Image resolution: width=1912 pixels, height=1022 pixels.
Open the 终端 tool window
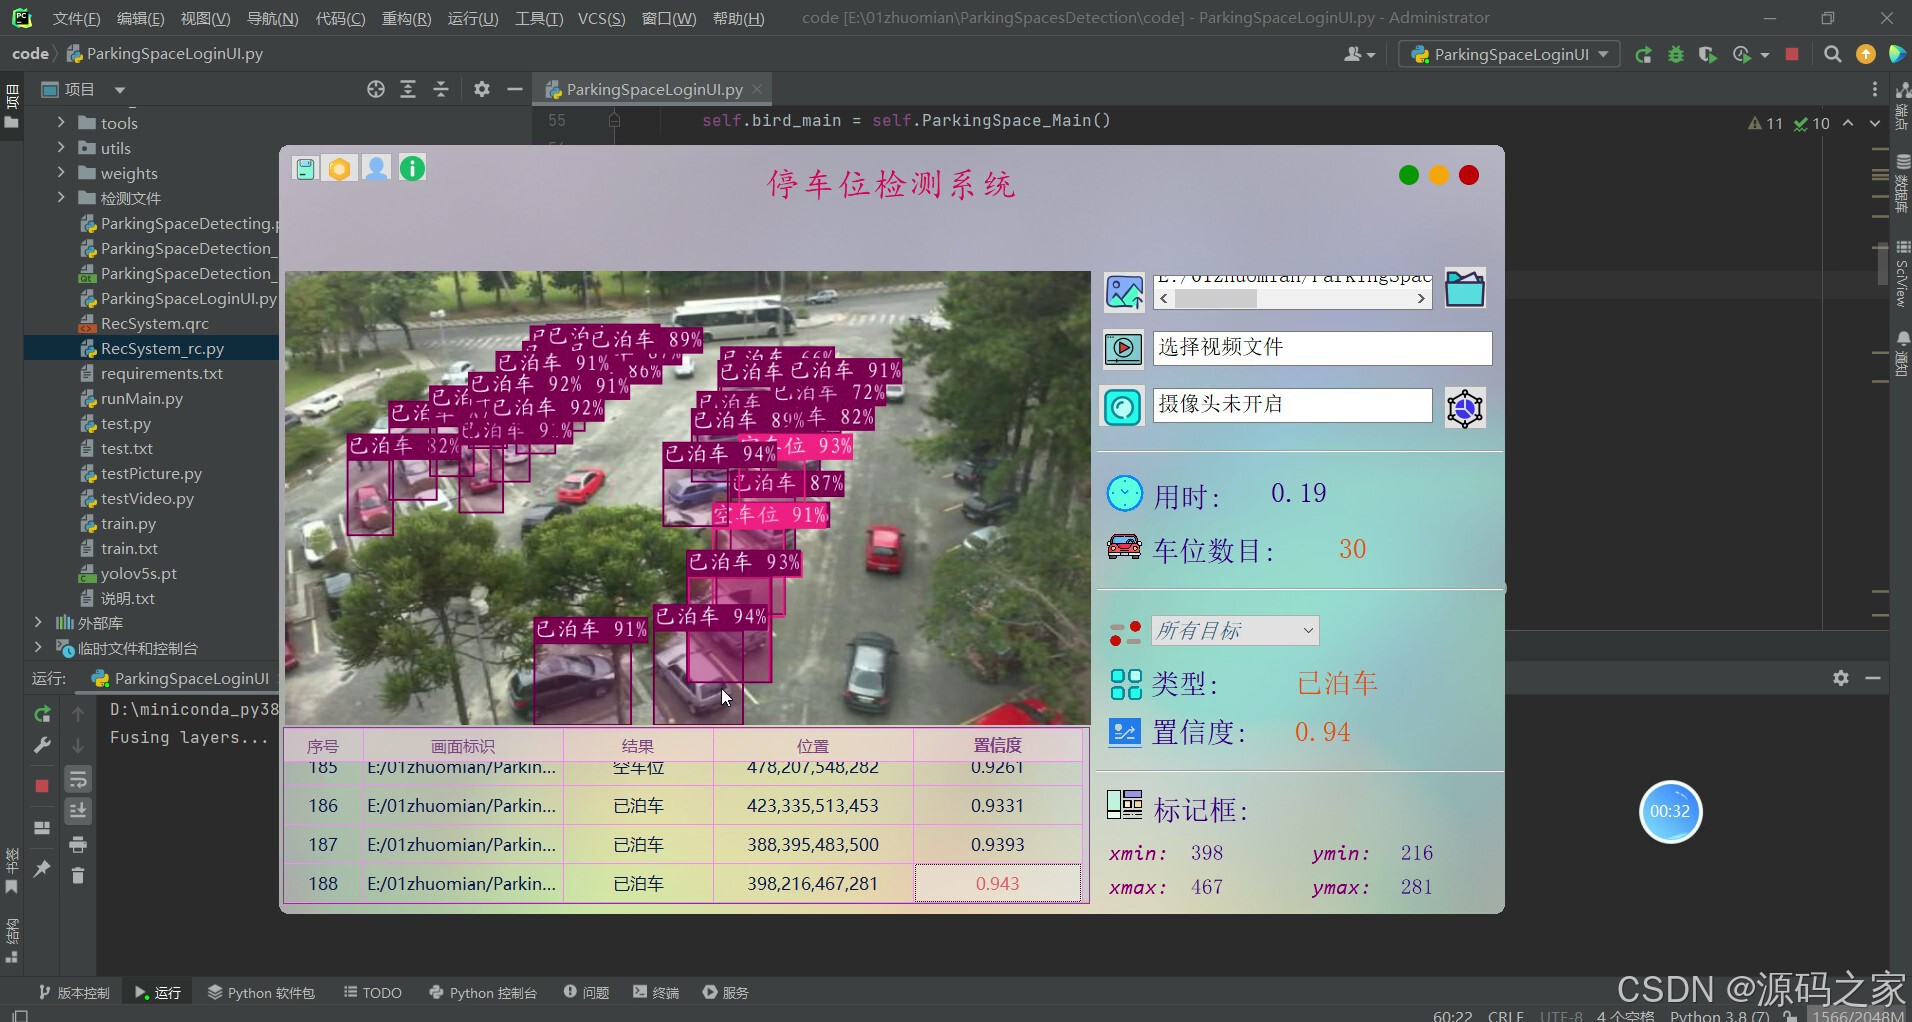[x=656, y=992]
